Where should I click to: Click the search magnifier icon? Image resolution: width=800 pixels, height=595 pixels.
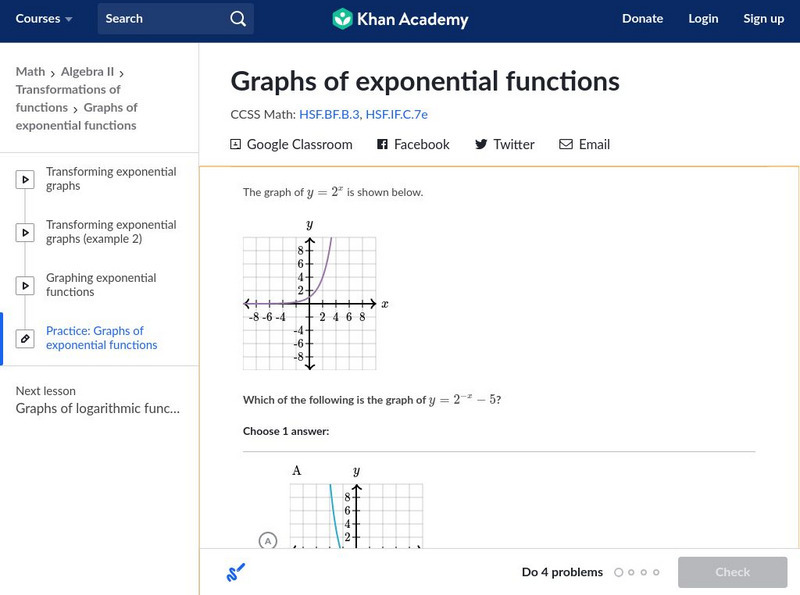237,19
